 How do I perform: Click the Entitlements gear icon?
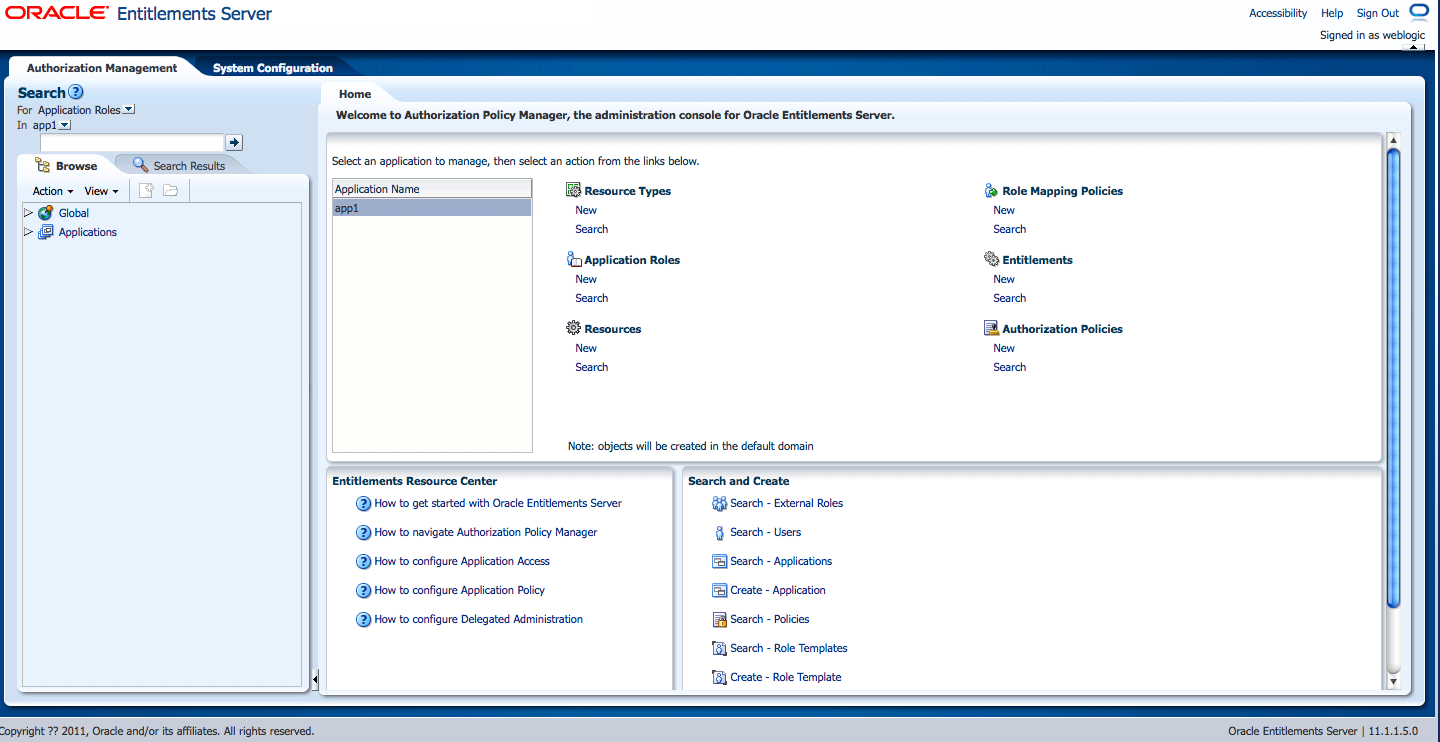click(991, 259)
